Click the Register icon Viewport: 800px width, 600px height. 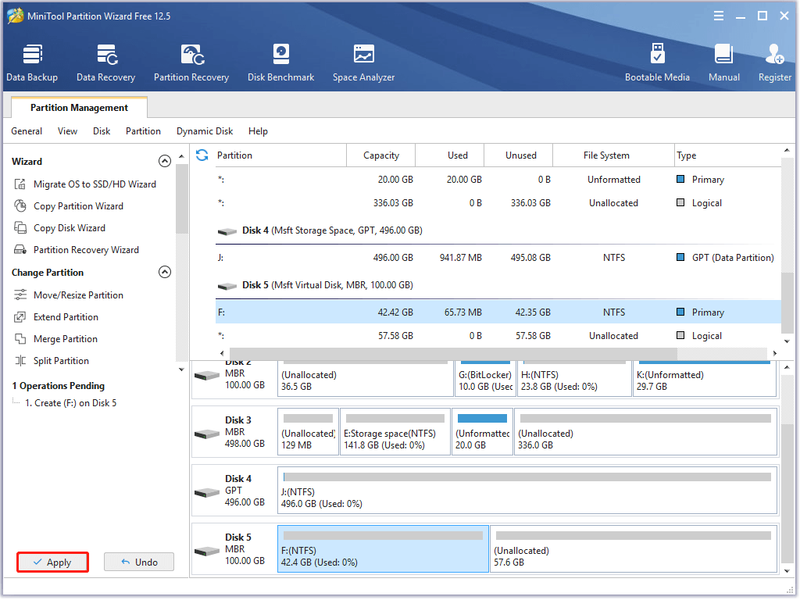coord(774,63)
